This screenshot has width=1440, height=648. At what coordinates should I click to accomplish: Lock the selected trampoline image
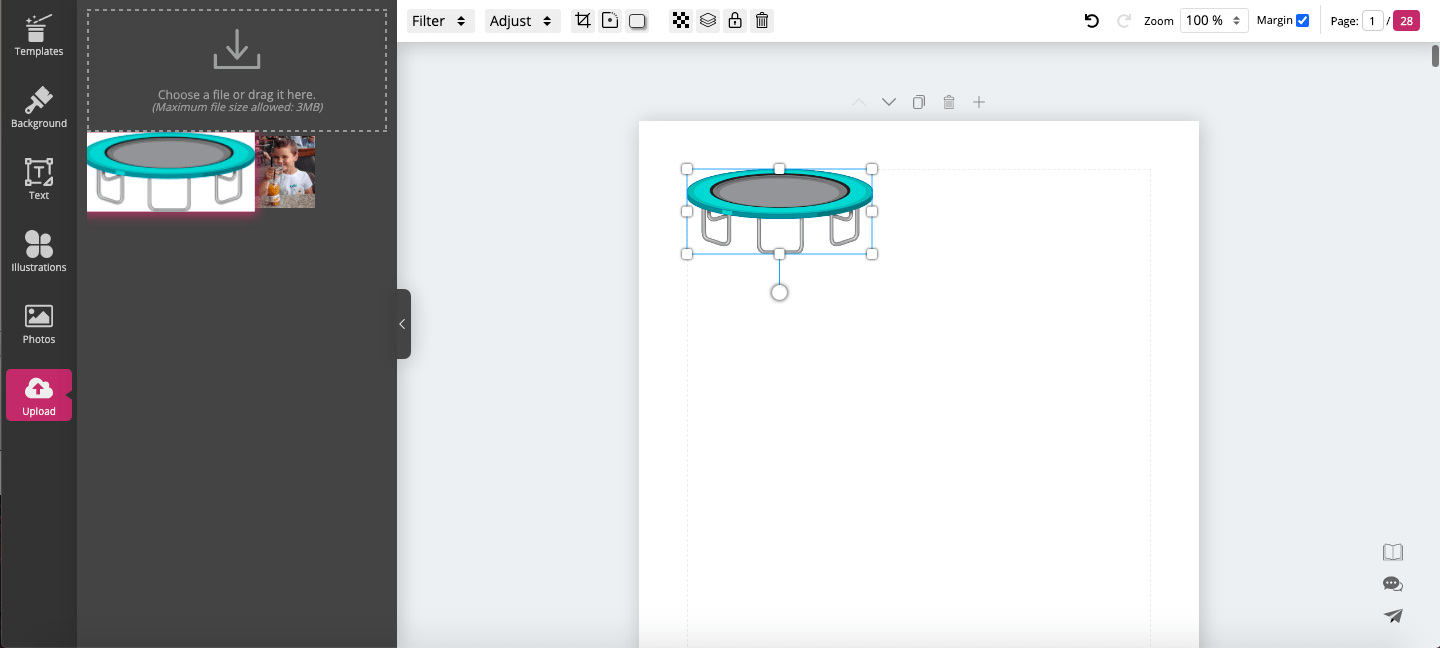click(x=735, y=20)
